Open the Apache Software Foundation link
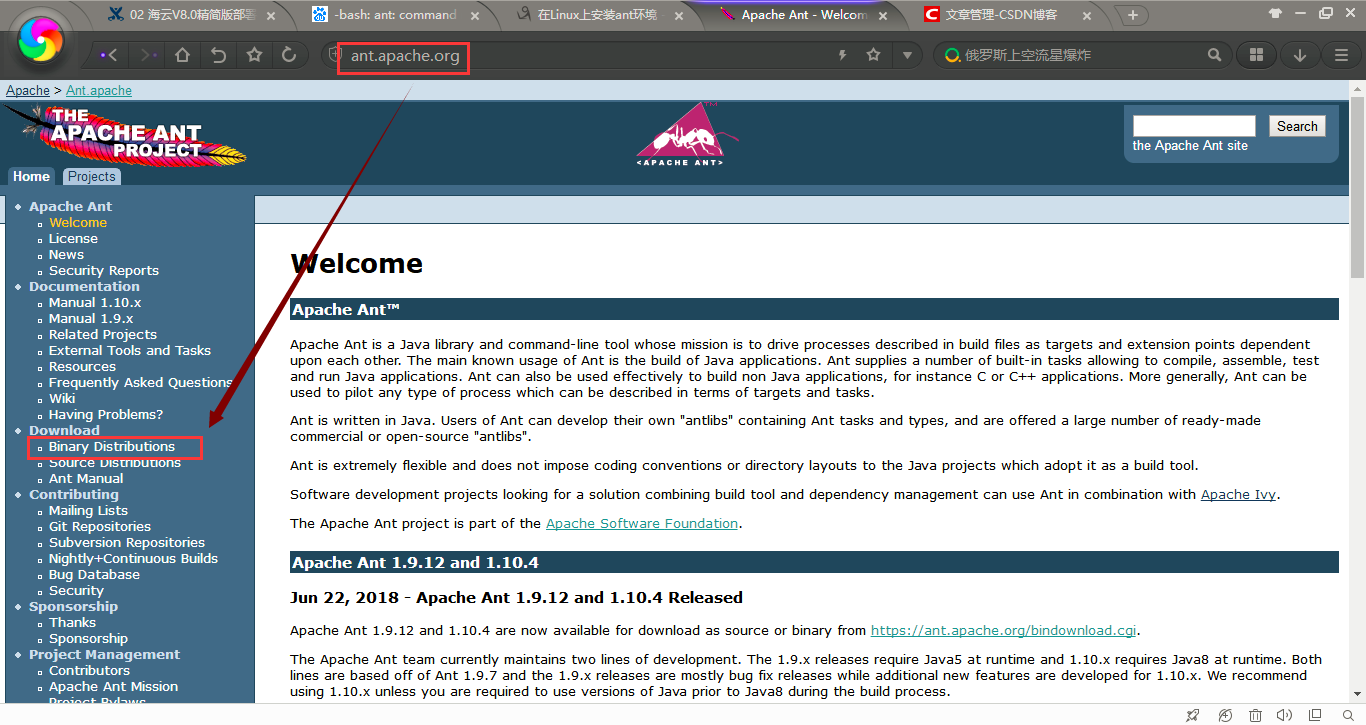This screenshot has height=725, width=1366. tap(642, 524)
